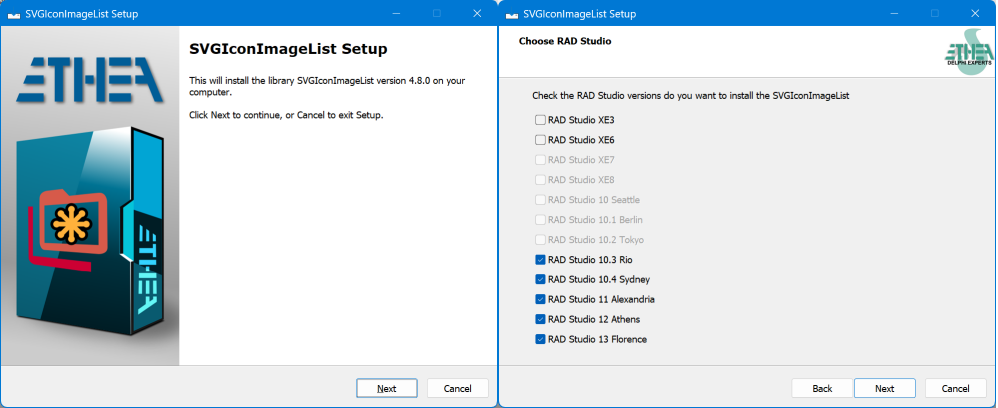
Task: Click the disabled maximize button of right window
Action: point(935,13)
